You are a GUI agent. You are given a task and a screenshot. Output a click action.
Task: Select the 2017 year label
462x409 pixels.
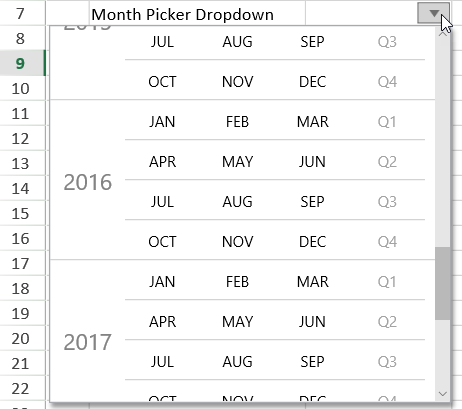tap(88, 342)
